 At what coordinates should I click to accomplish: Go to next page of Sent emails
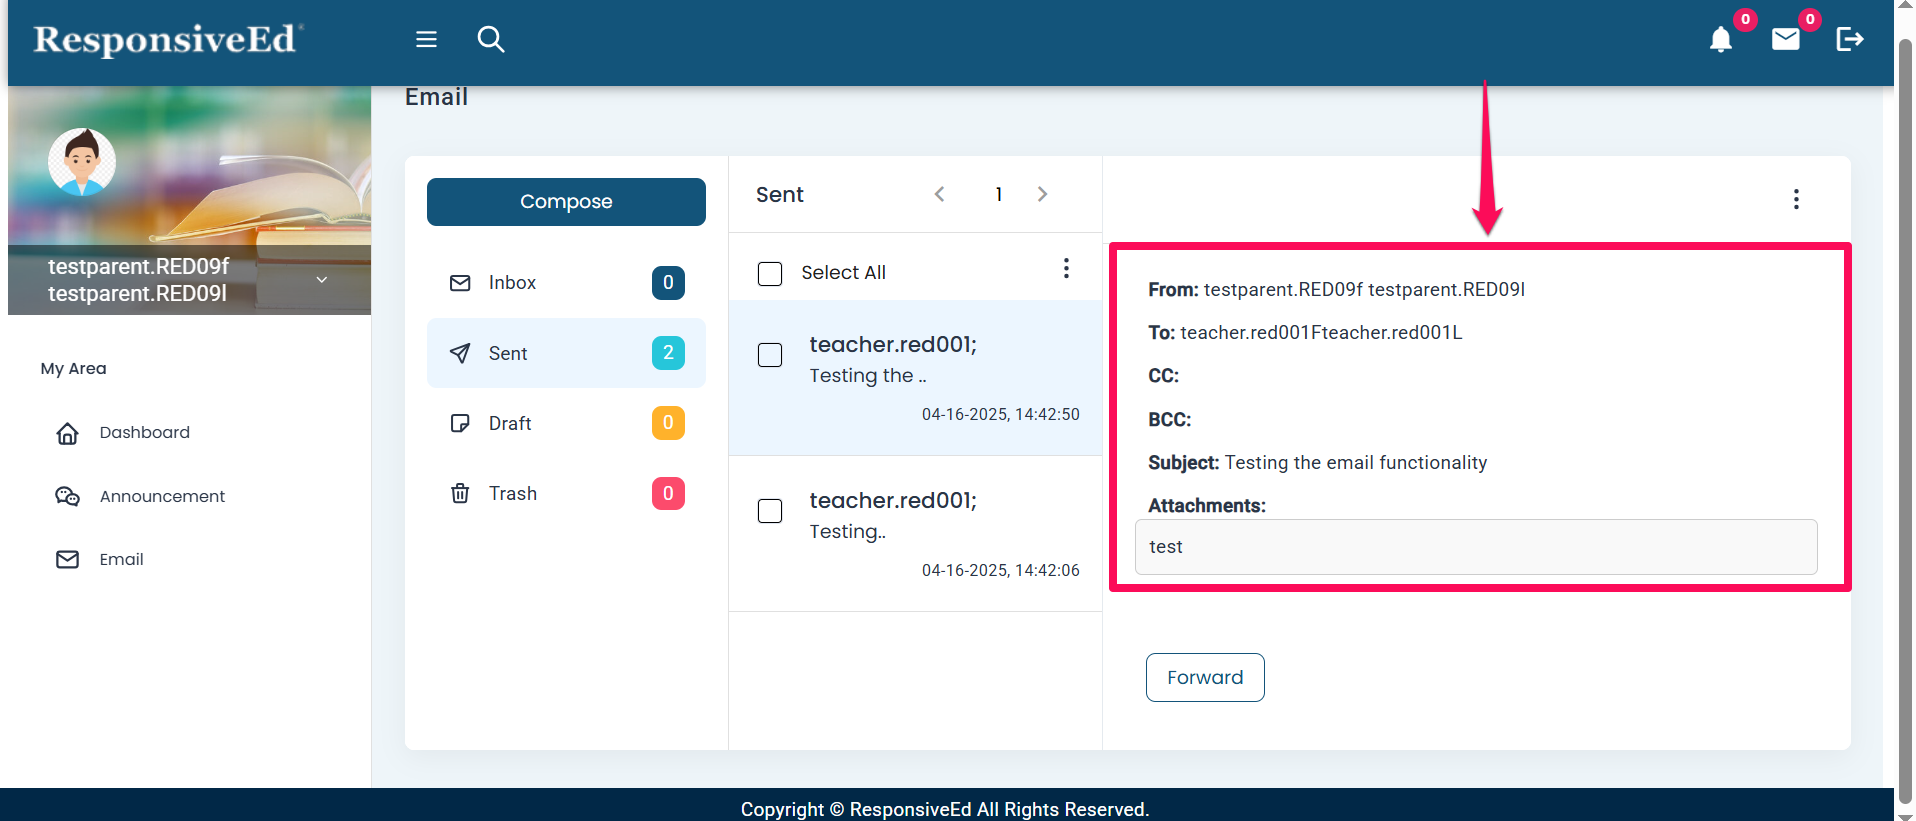pos(1042,194)
